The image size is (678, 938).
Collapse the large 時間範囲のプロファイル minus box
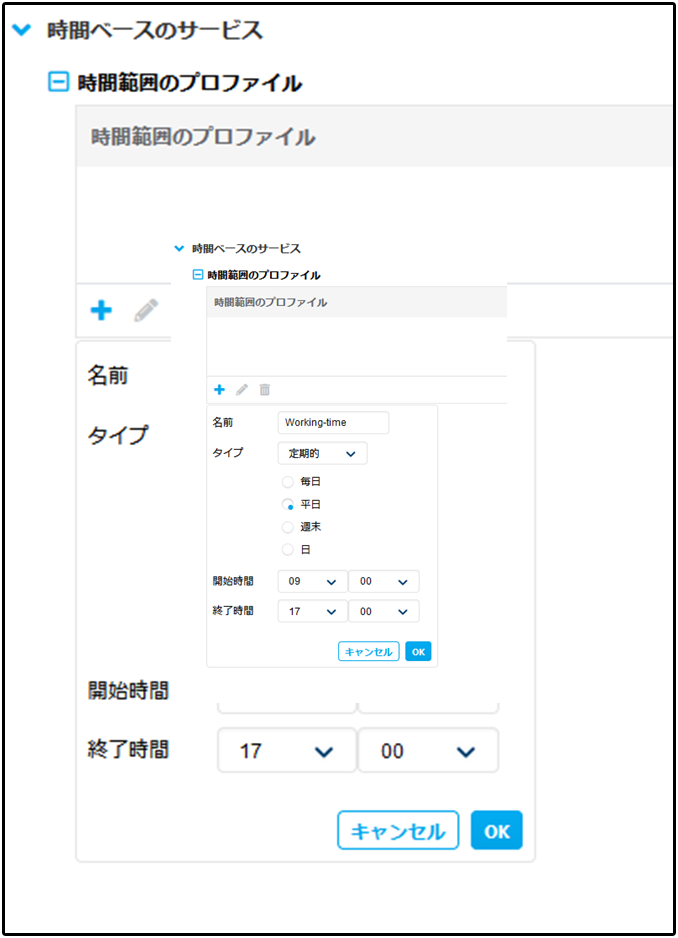(58, 83)
